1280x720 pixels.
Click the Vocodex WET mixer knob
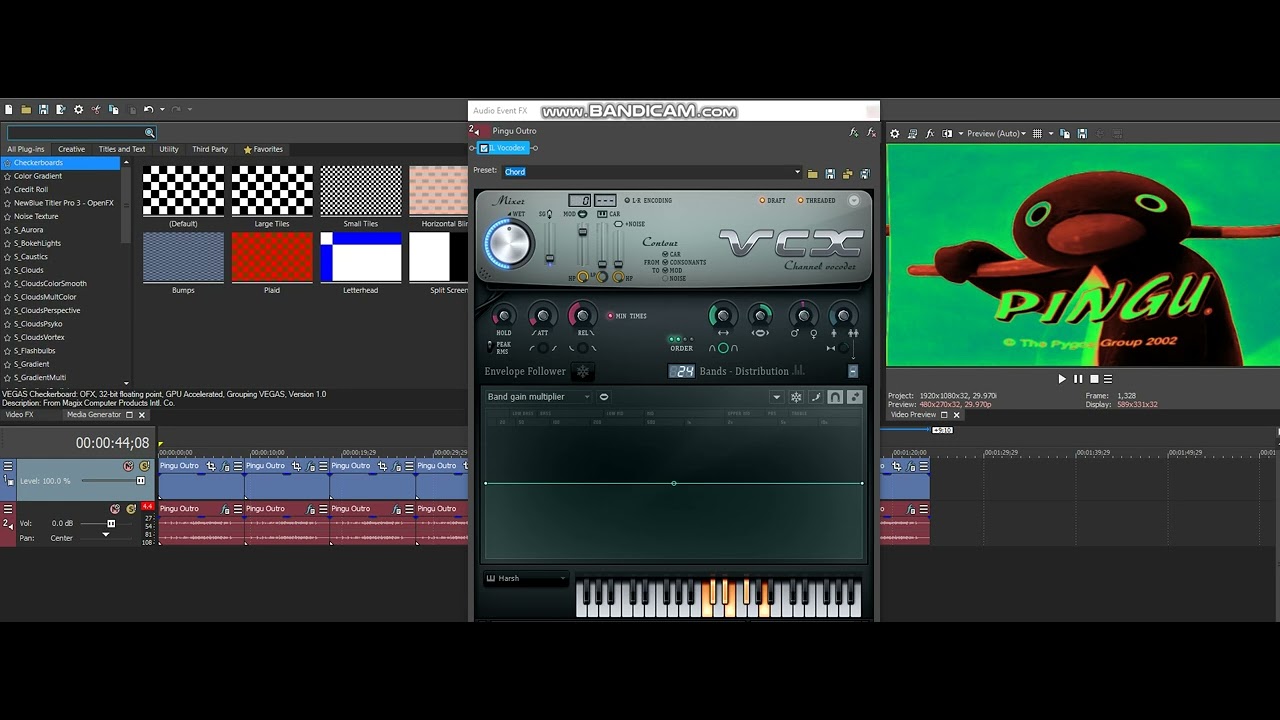coord(508,244)
